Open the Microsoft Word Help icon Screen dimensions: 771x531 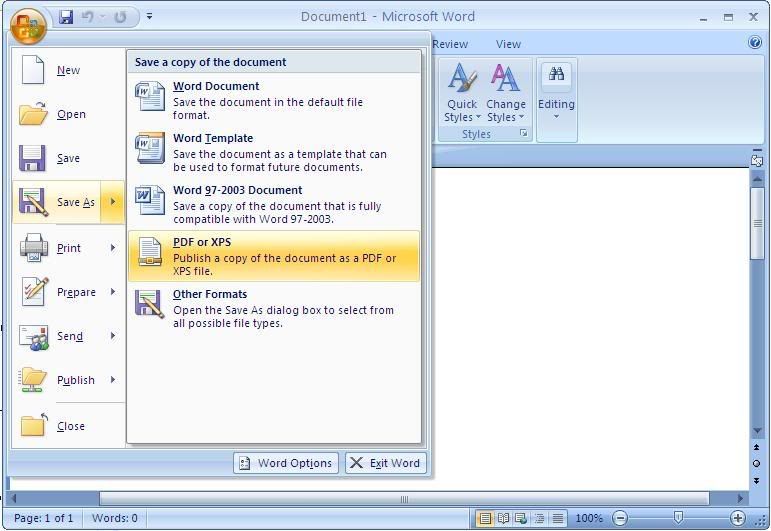point(755,42)
